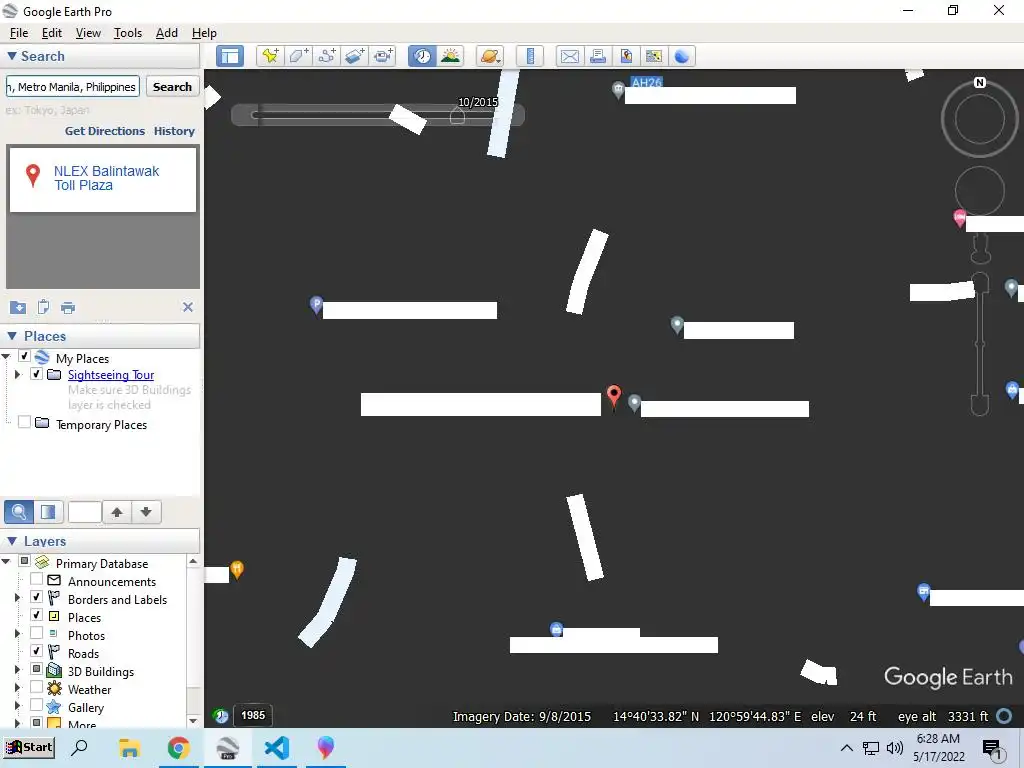The image size is (1024, 768).
Task: Click the blue Earth globe toolbar icon
Action: coord(682,56)
